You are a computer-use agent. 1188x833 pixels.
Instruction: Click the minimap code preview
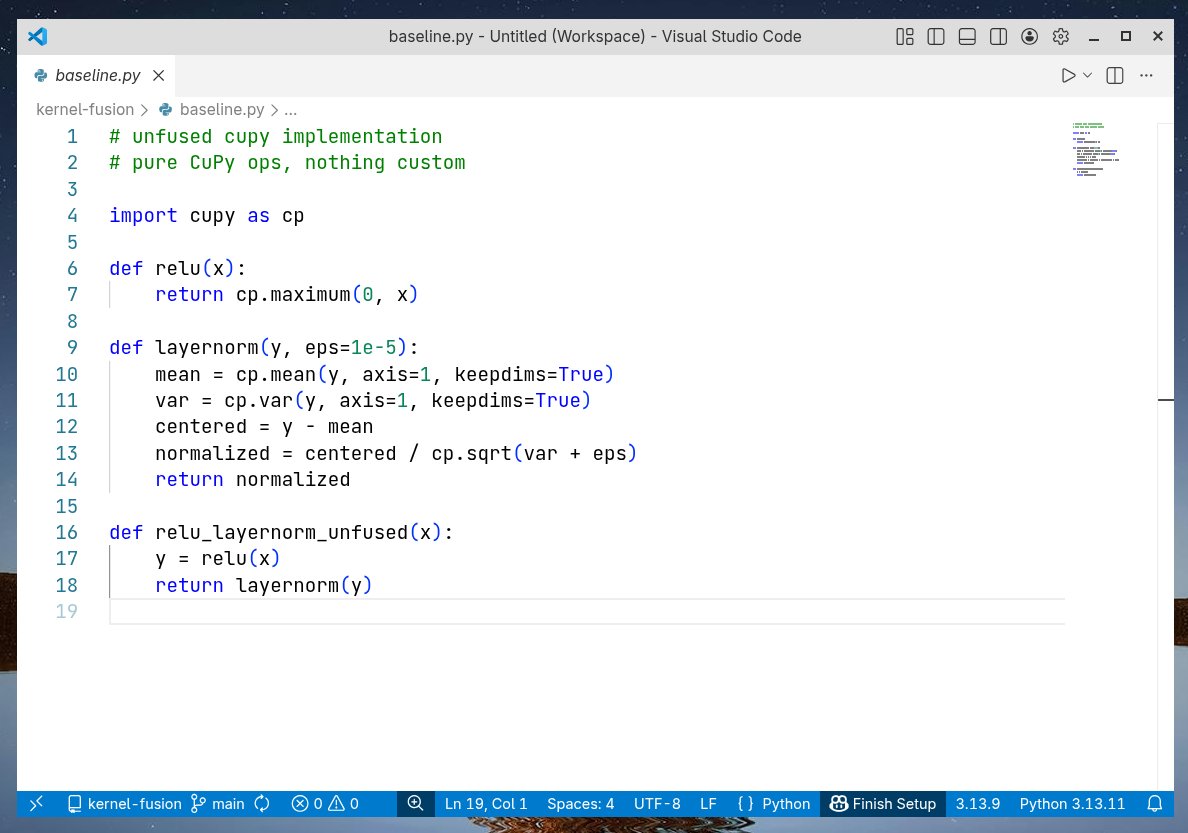[x=1096, y=149]
